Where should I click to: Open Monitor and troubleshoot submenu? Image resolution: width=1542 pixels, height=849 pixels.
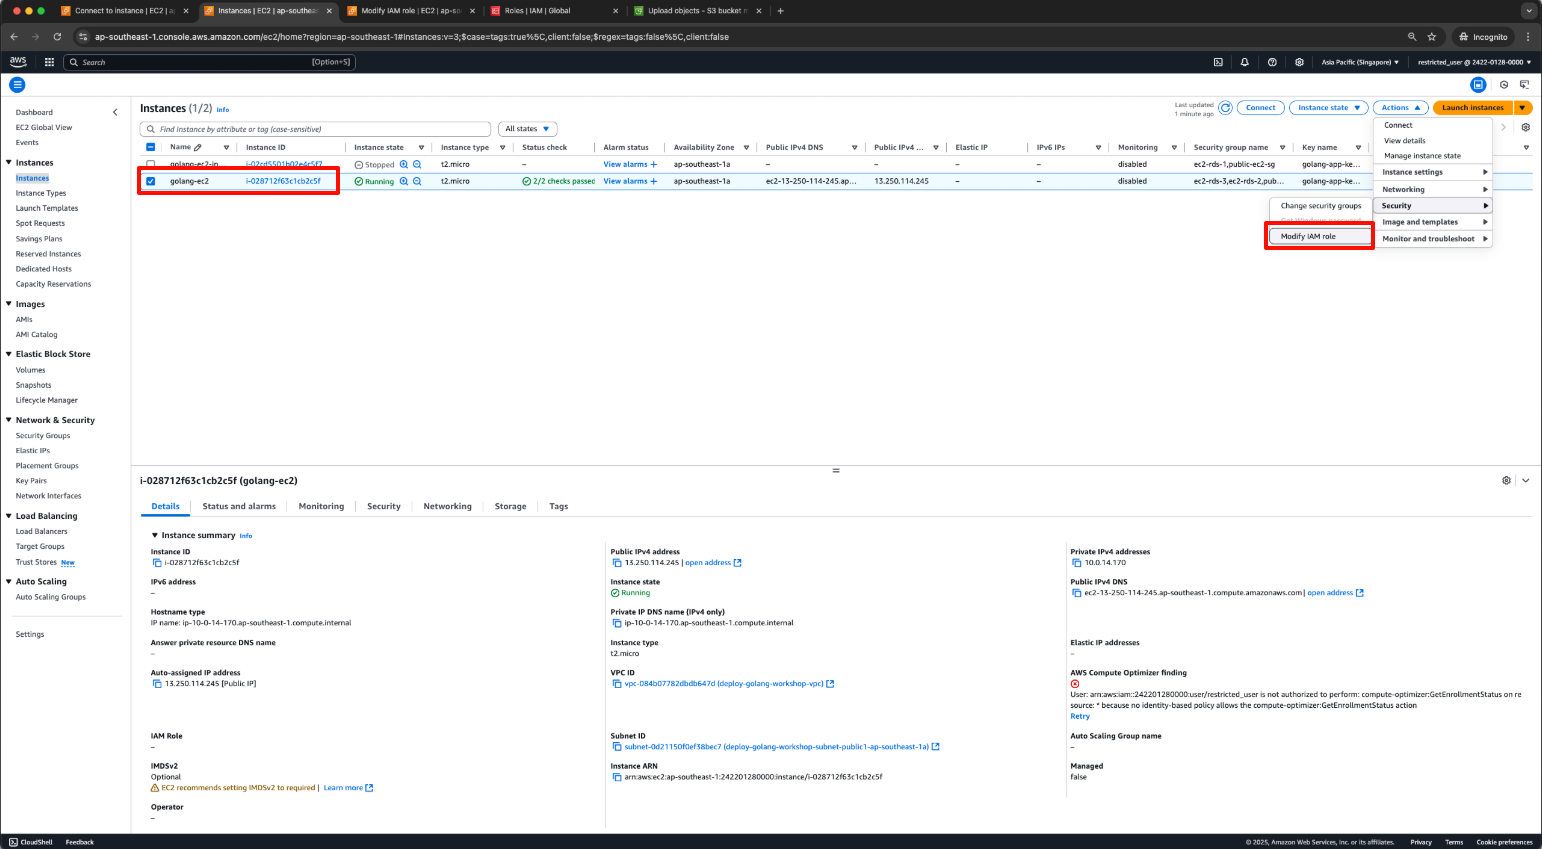tap(1434, 239)
